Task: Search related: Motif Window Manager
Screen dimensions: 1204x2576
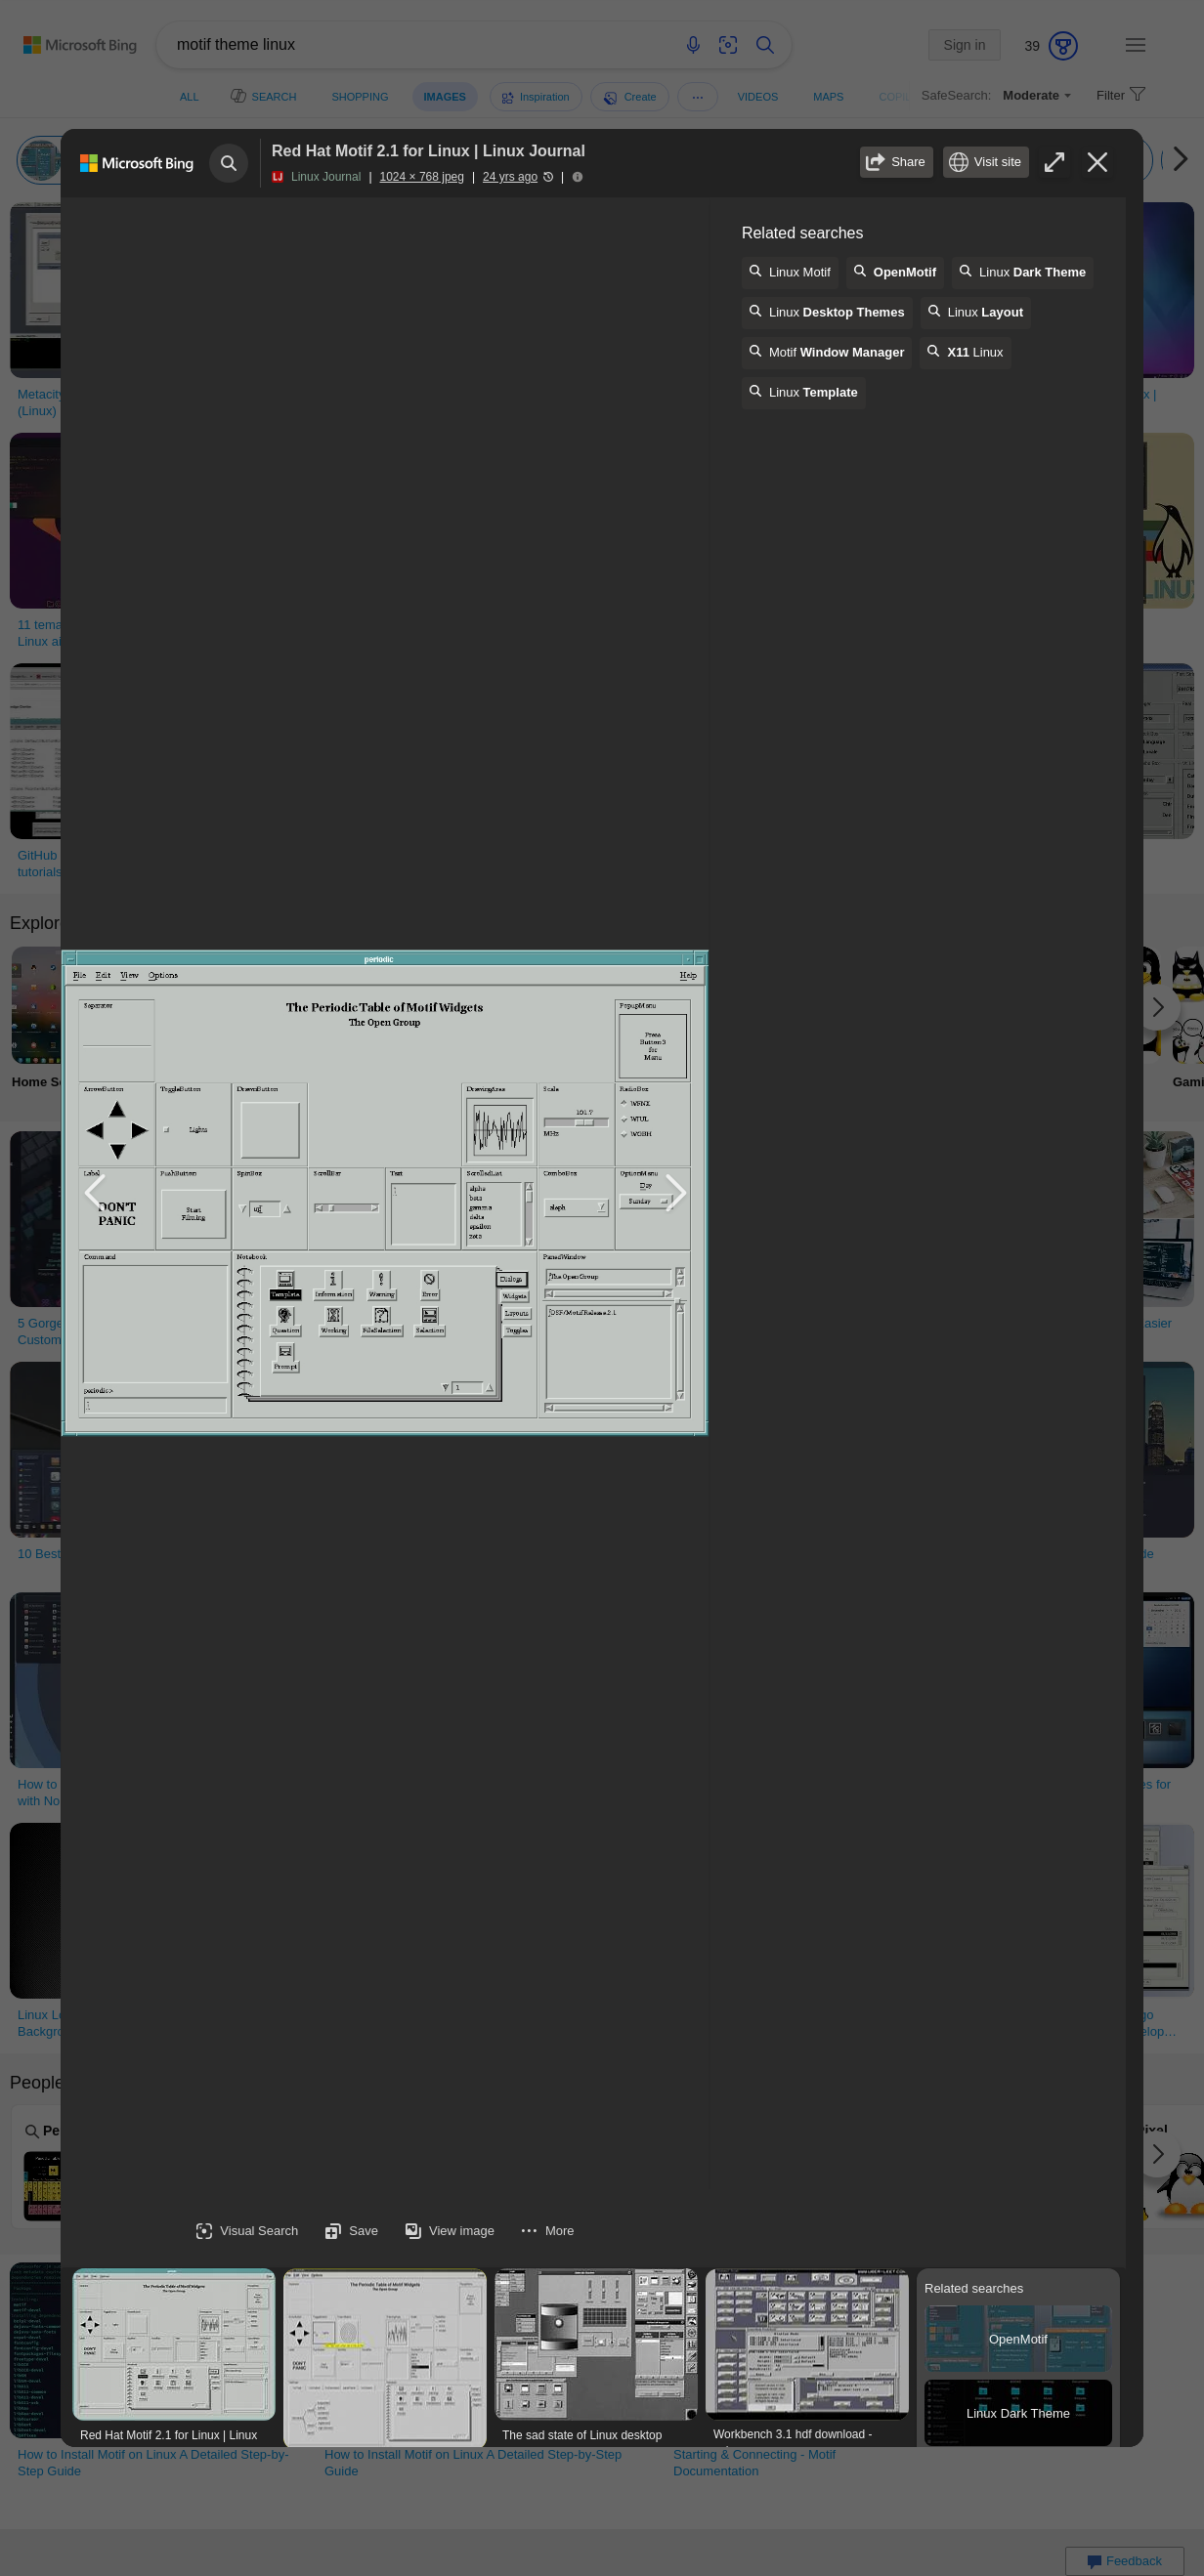Action: pos(825,352)
